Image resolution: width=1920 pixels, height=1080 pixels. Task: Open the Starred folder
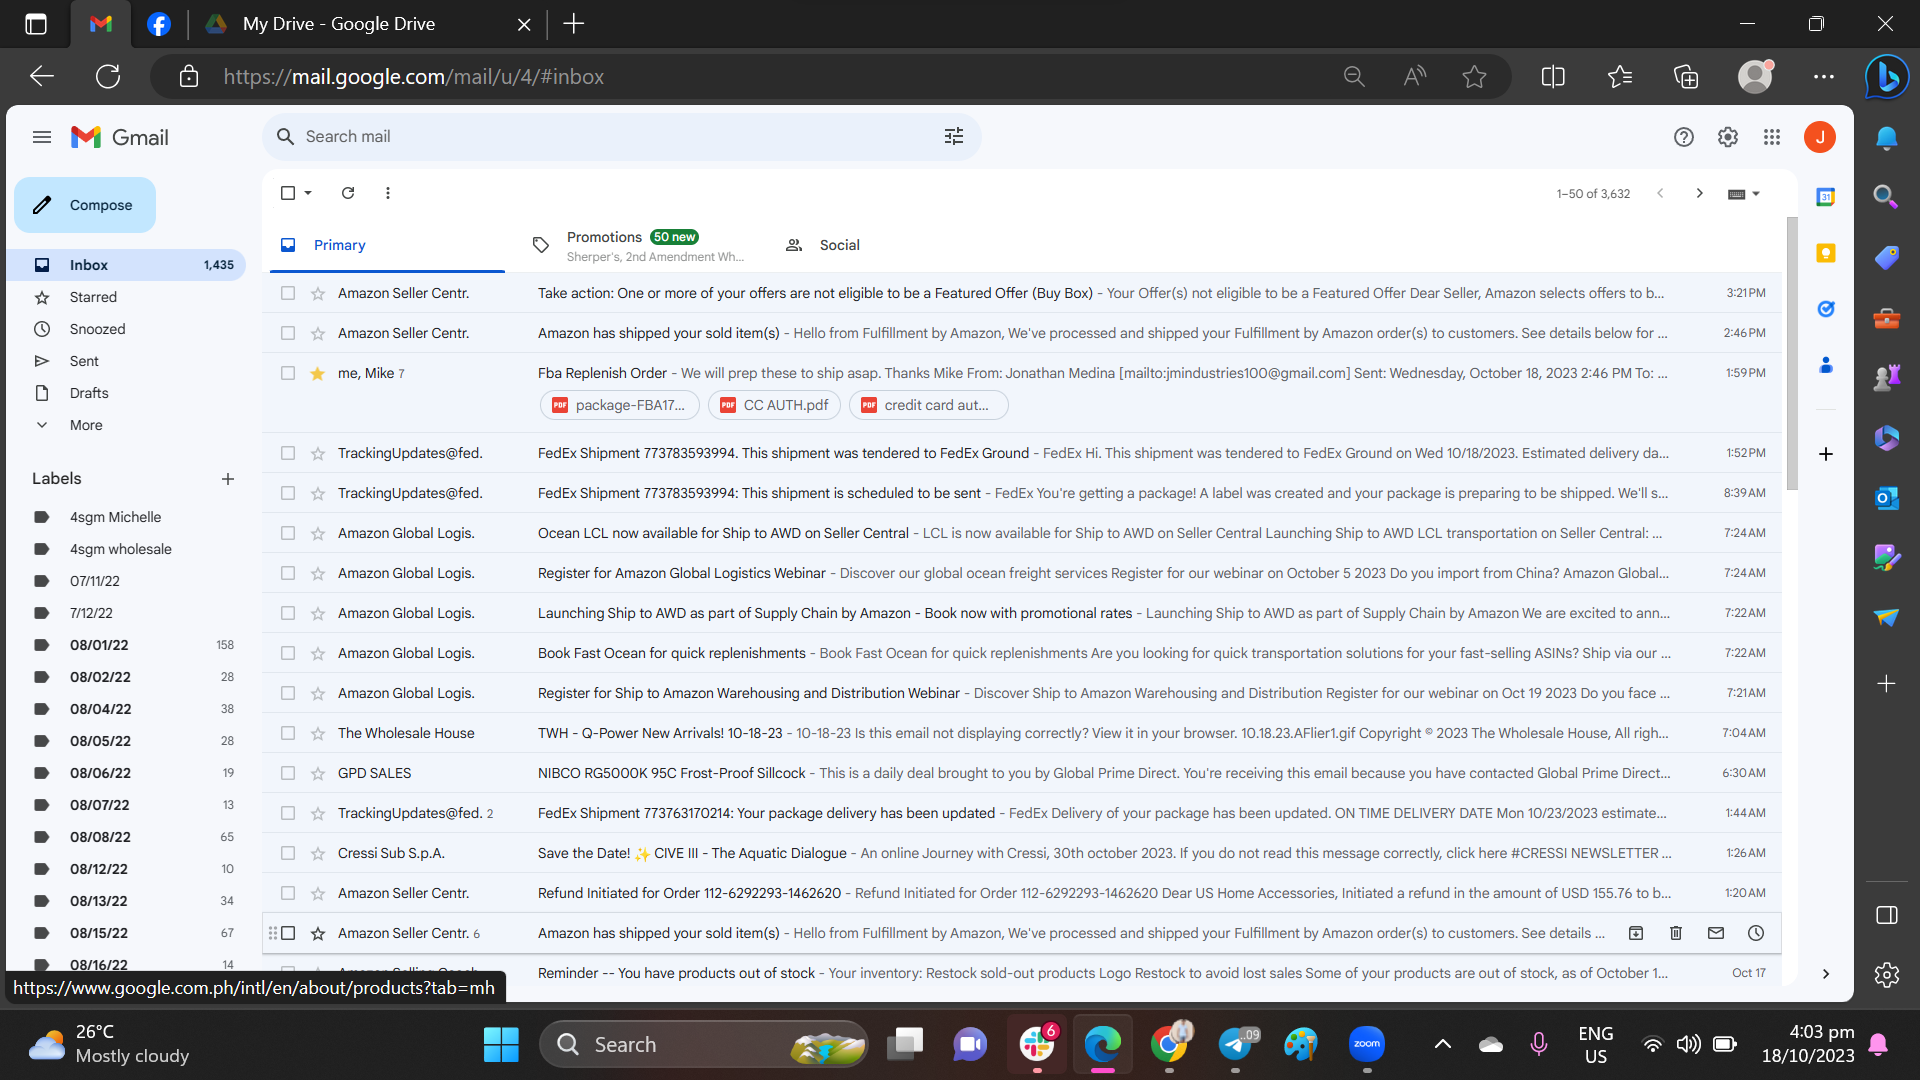[93, 297]
